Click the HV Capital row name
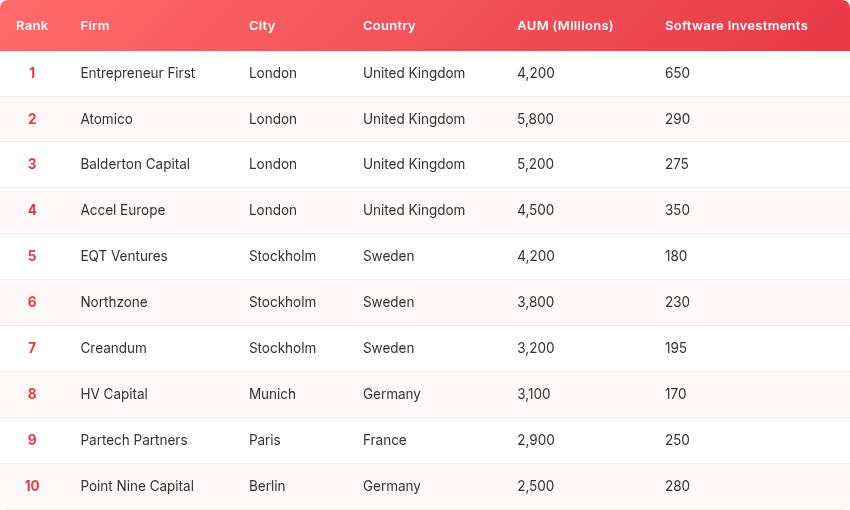Image resolution: width=850 pixels, height=510 pixels. [114, 394]
